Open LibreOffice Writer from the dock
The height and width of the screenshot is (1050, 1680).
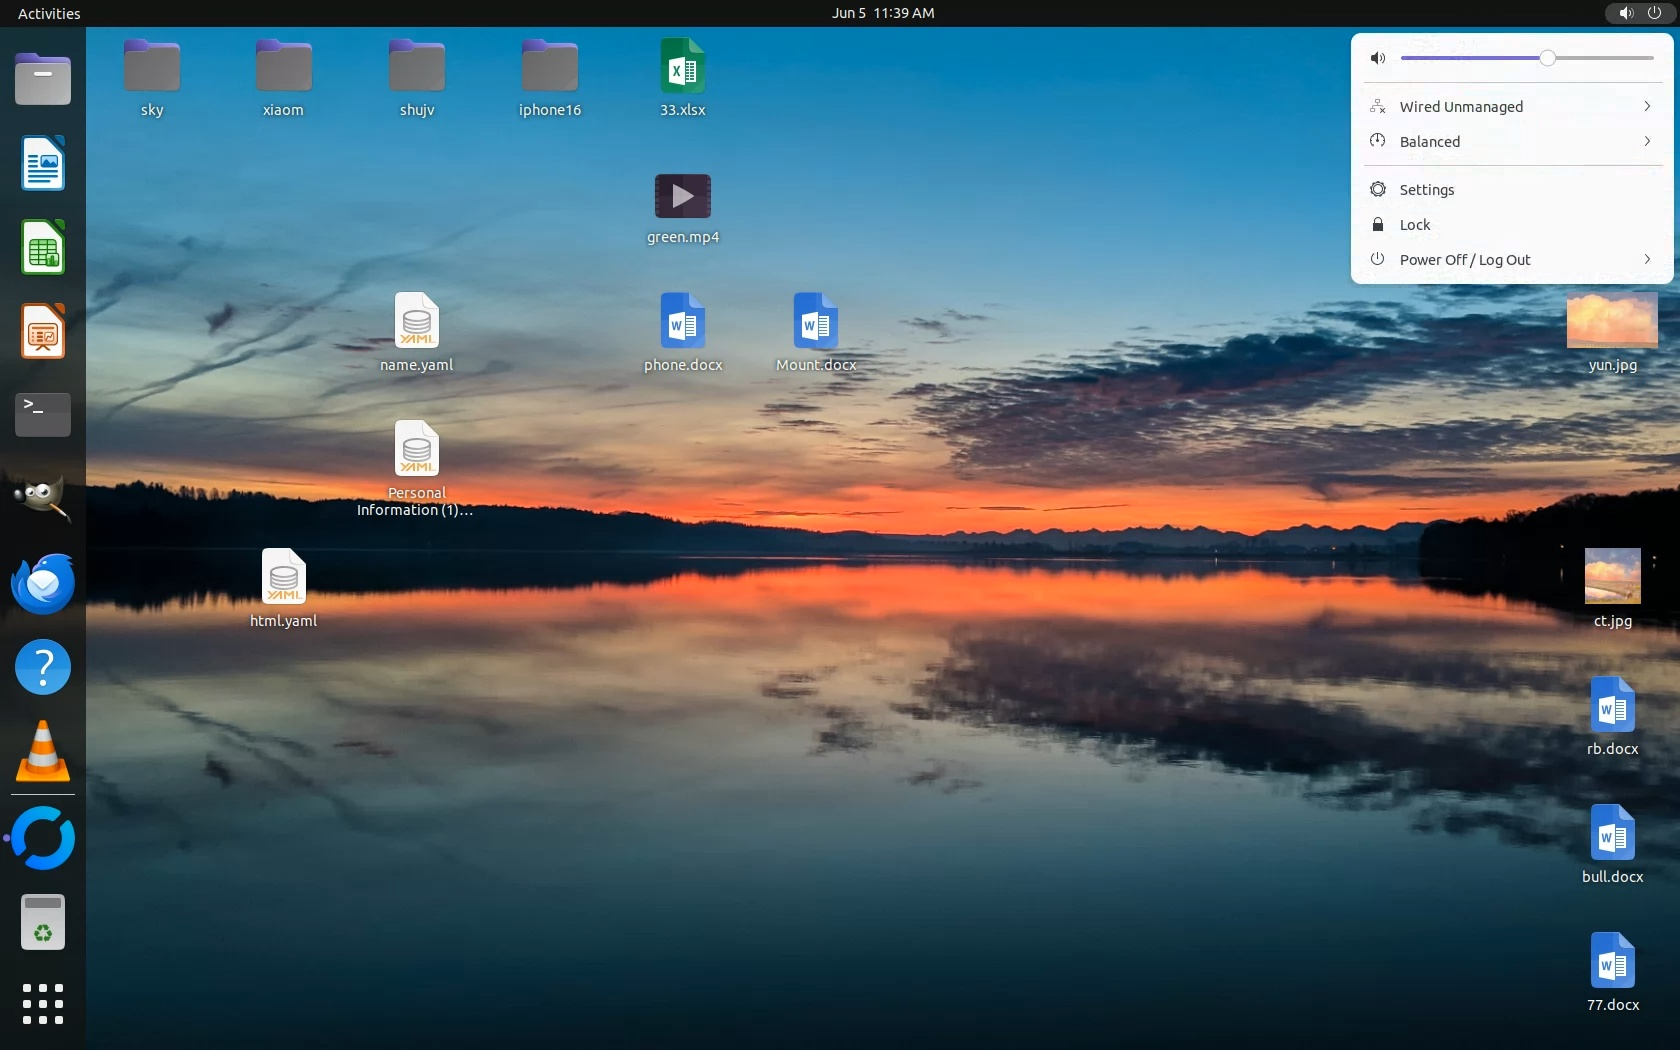coord(43,164)
